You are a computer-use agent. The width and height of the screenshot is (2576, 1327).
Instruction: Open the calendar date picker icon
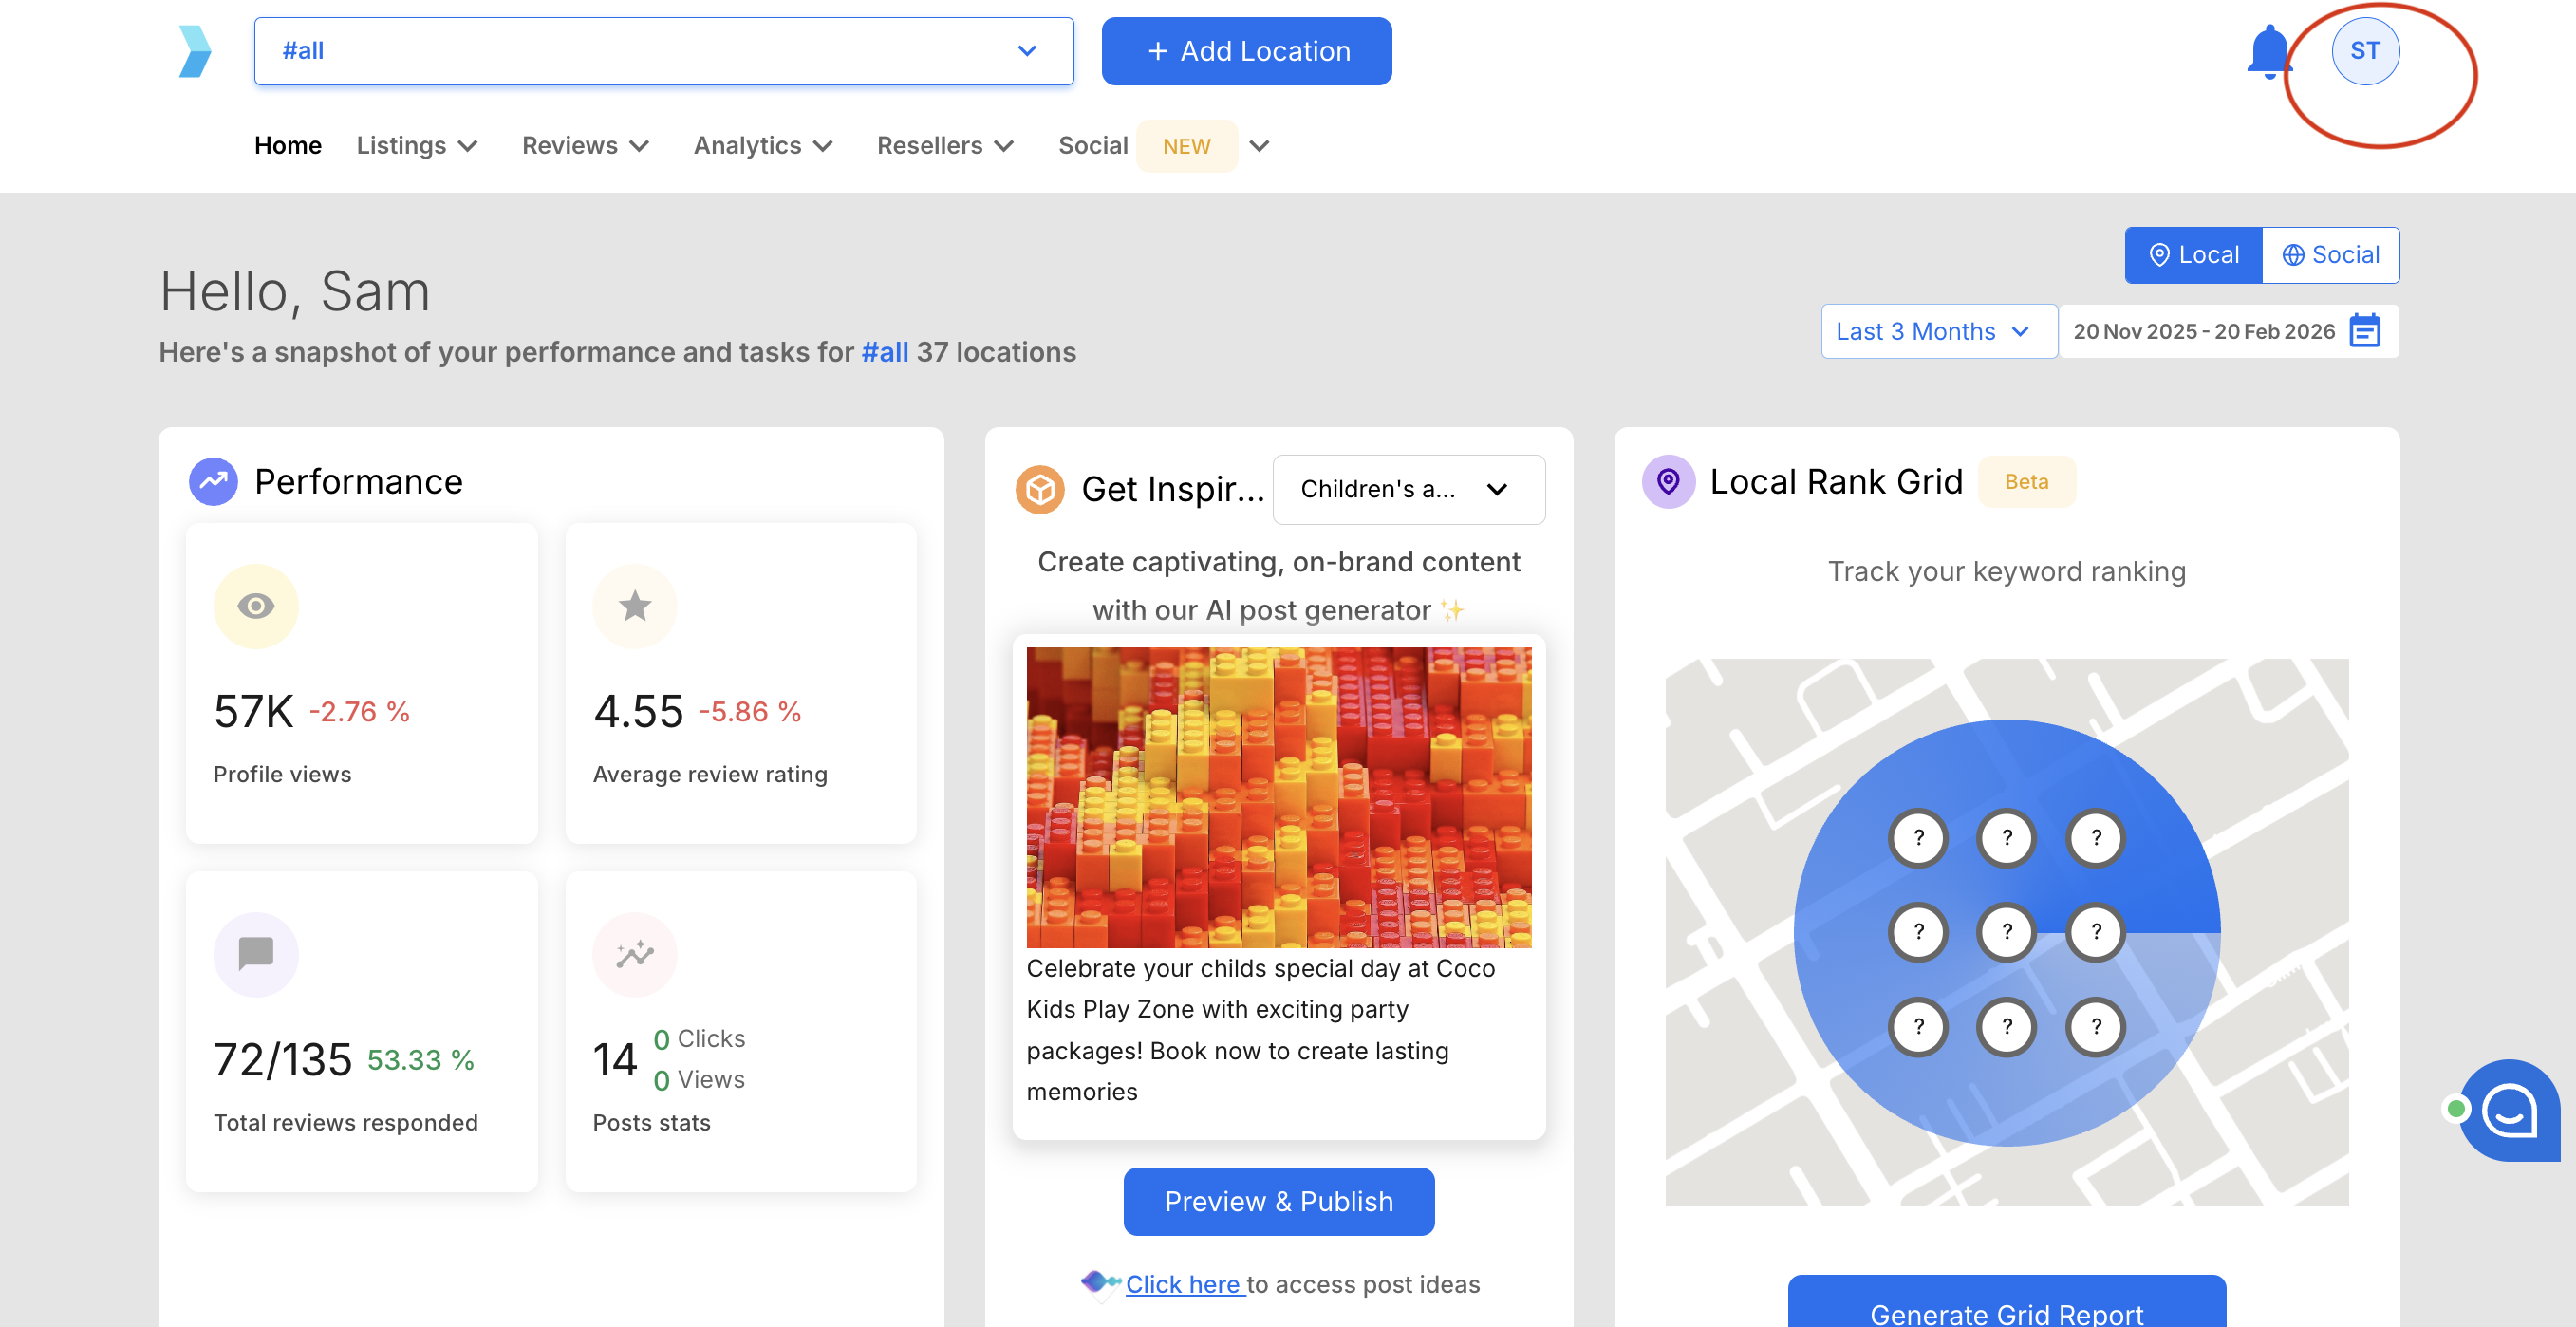(x=2365, y=331)
